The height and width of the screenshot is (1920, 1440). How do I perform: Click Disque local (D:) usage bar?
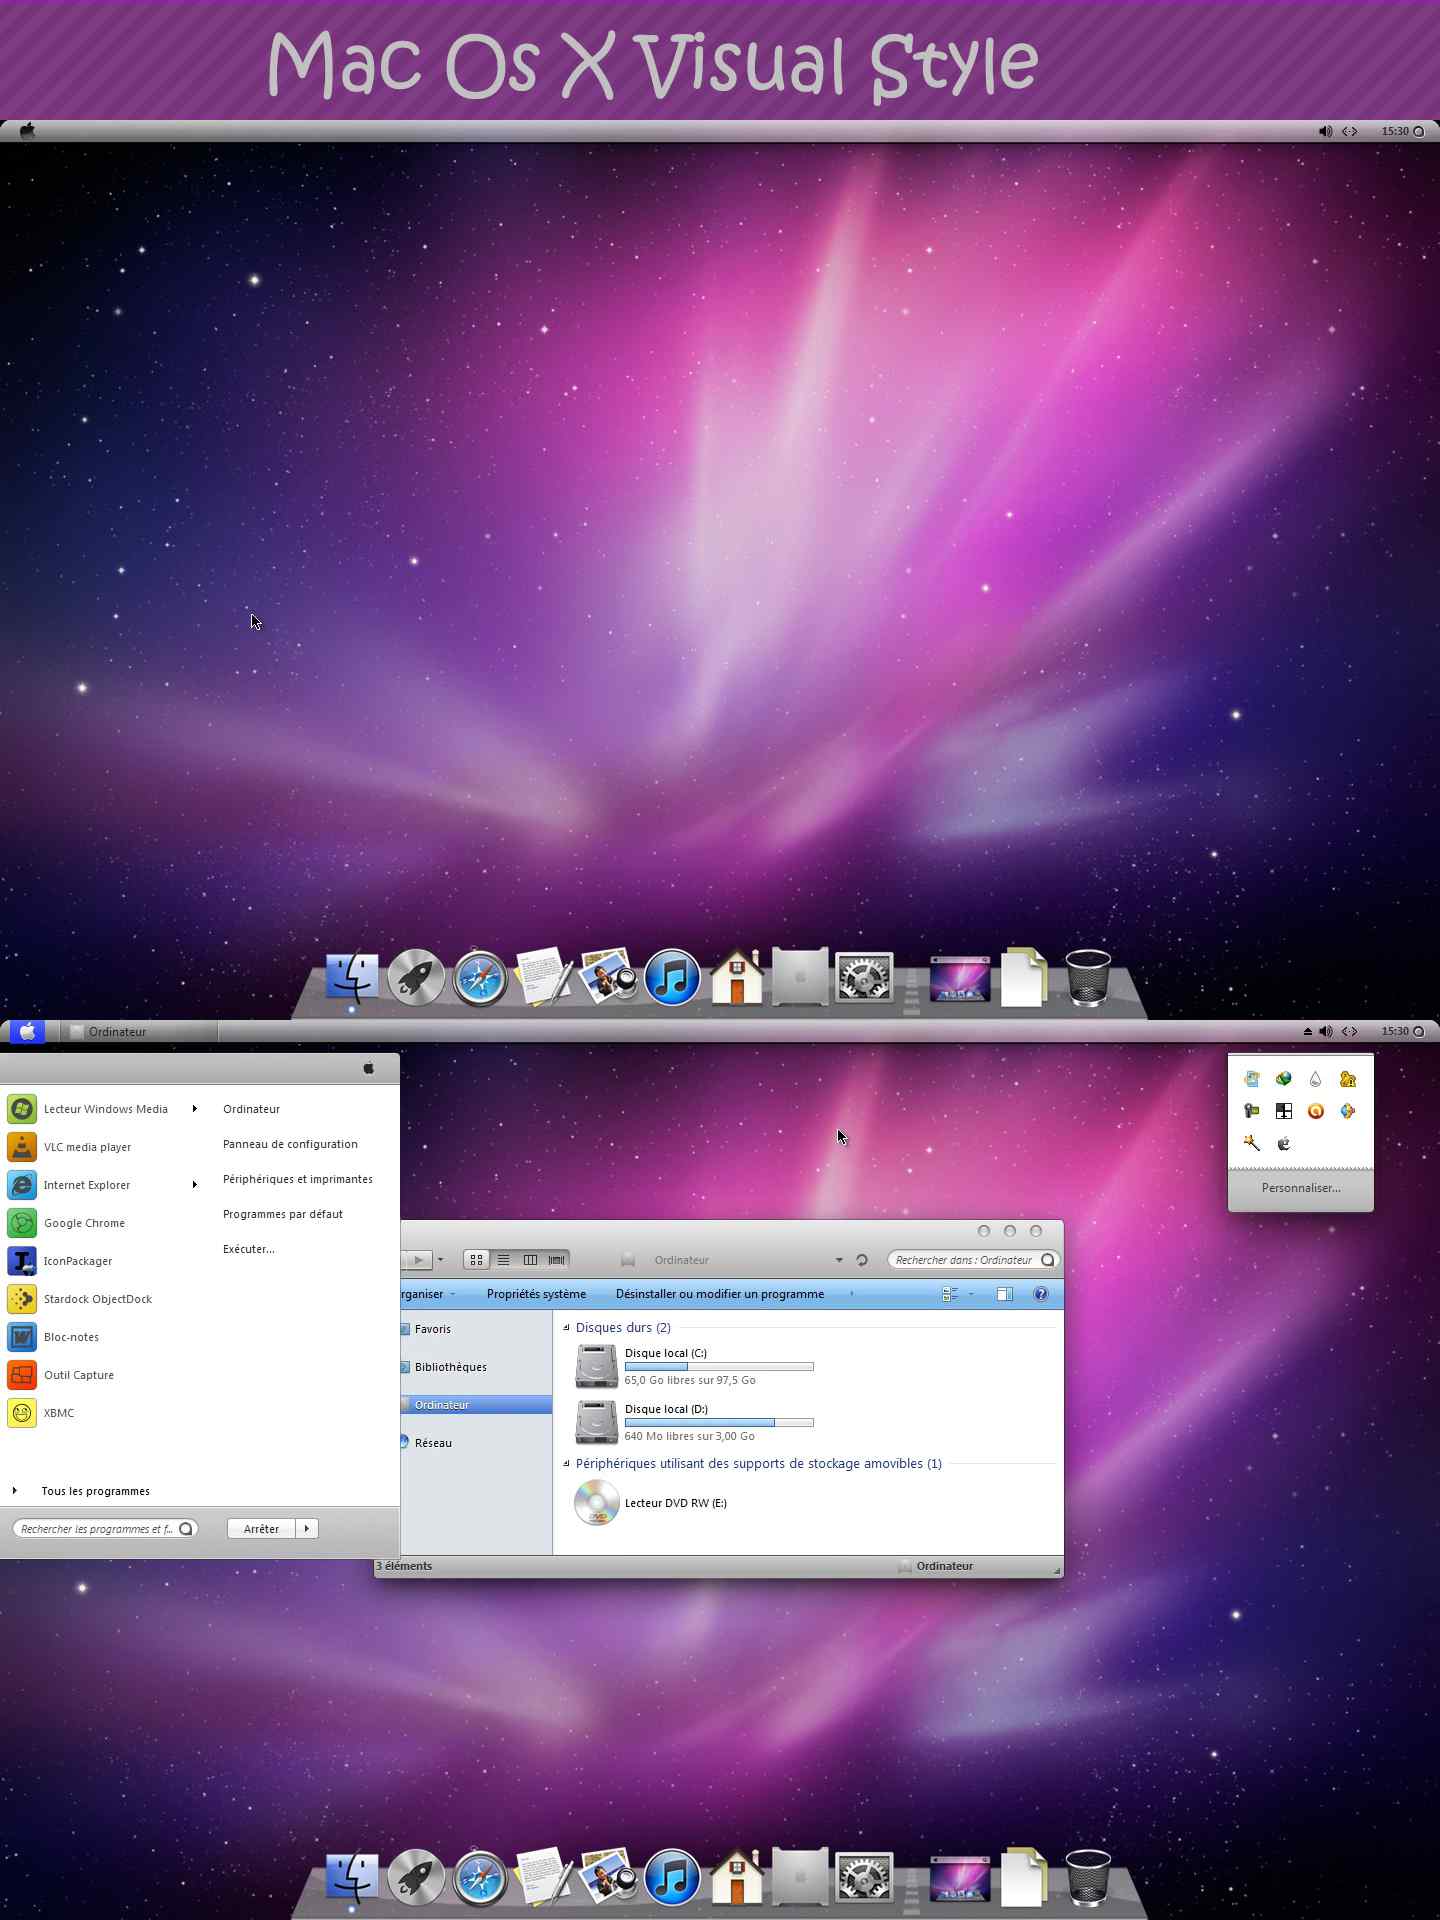point(719,1422)
